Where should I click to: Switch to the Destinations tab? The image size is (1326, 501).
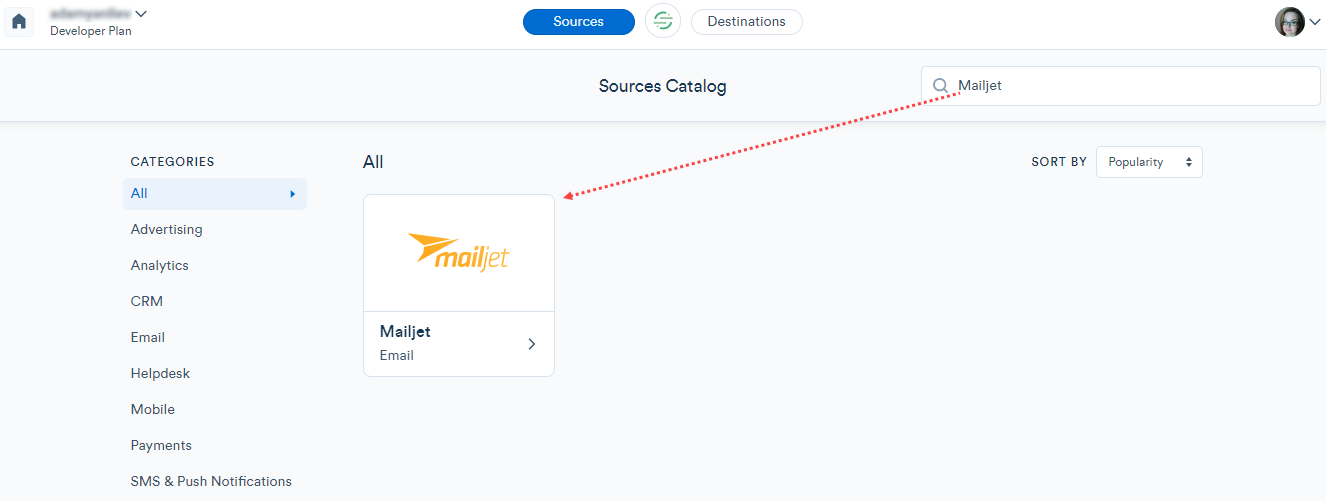tap(747, 22)
